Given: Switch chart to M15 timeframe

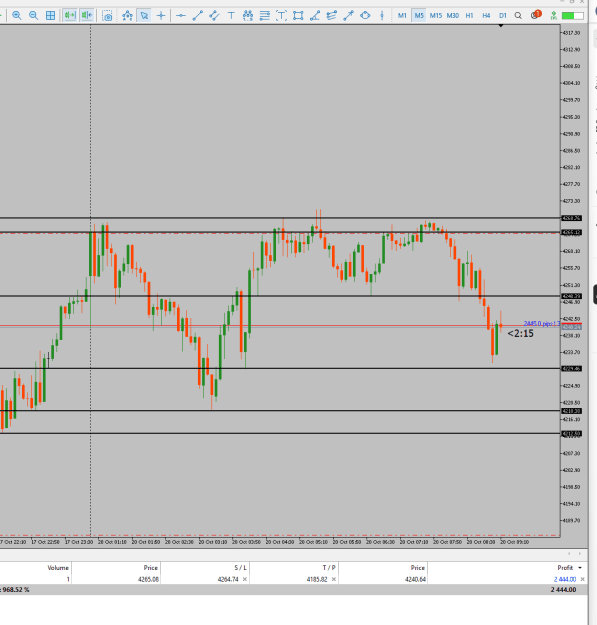Looking at the screenshot, I should click(436, 16).
